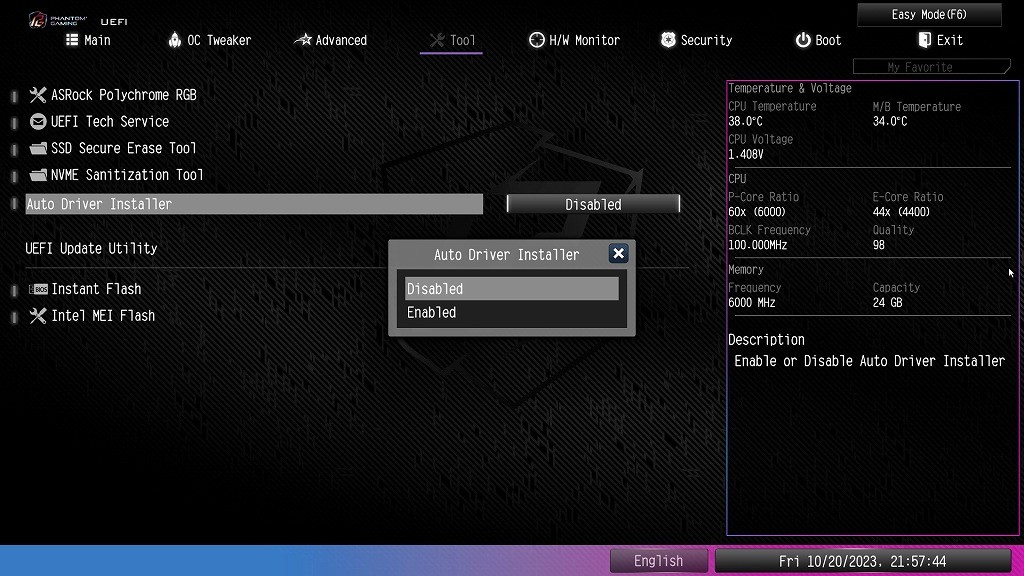Click the OC Tweaker rocket icon
Screen dimensions: 1024x576
pos(174,40)
